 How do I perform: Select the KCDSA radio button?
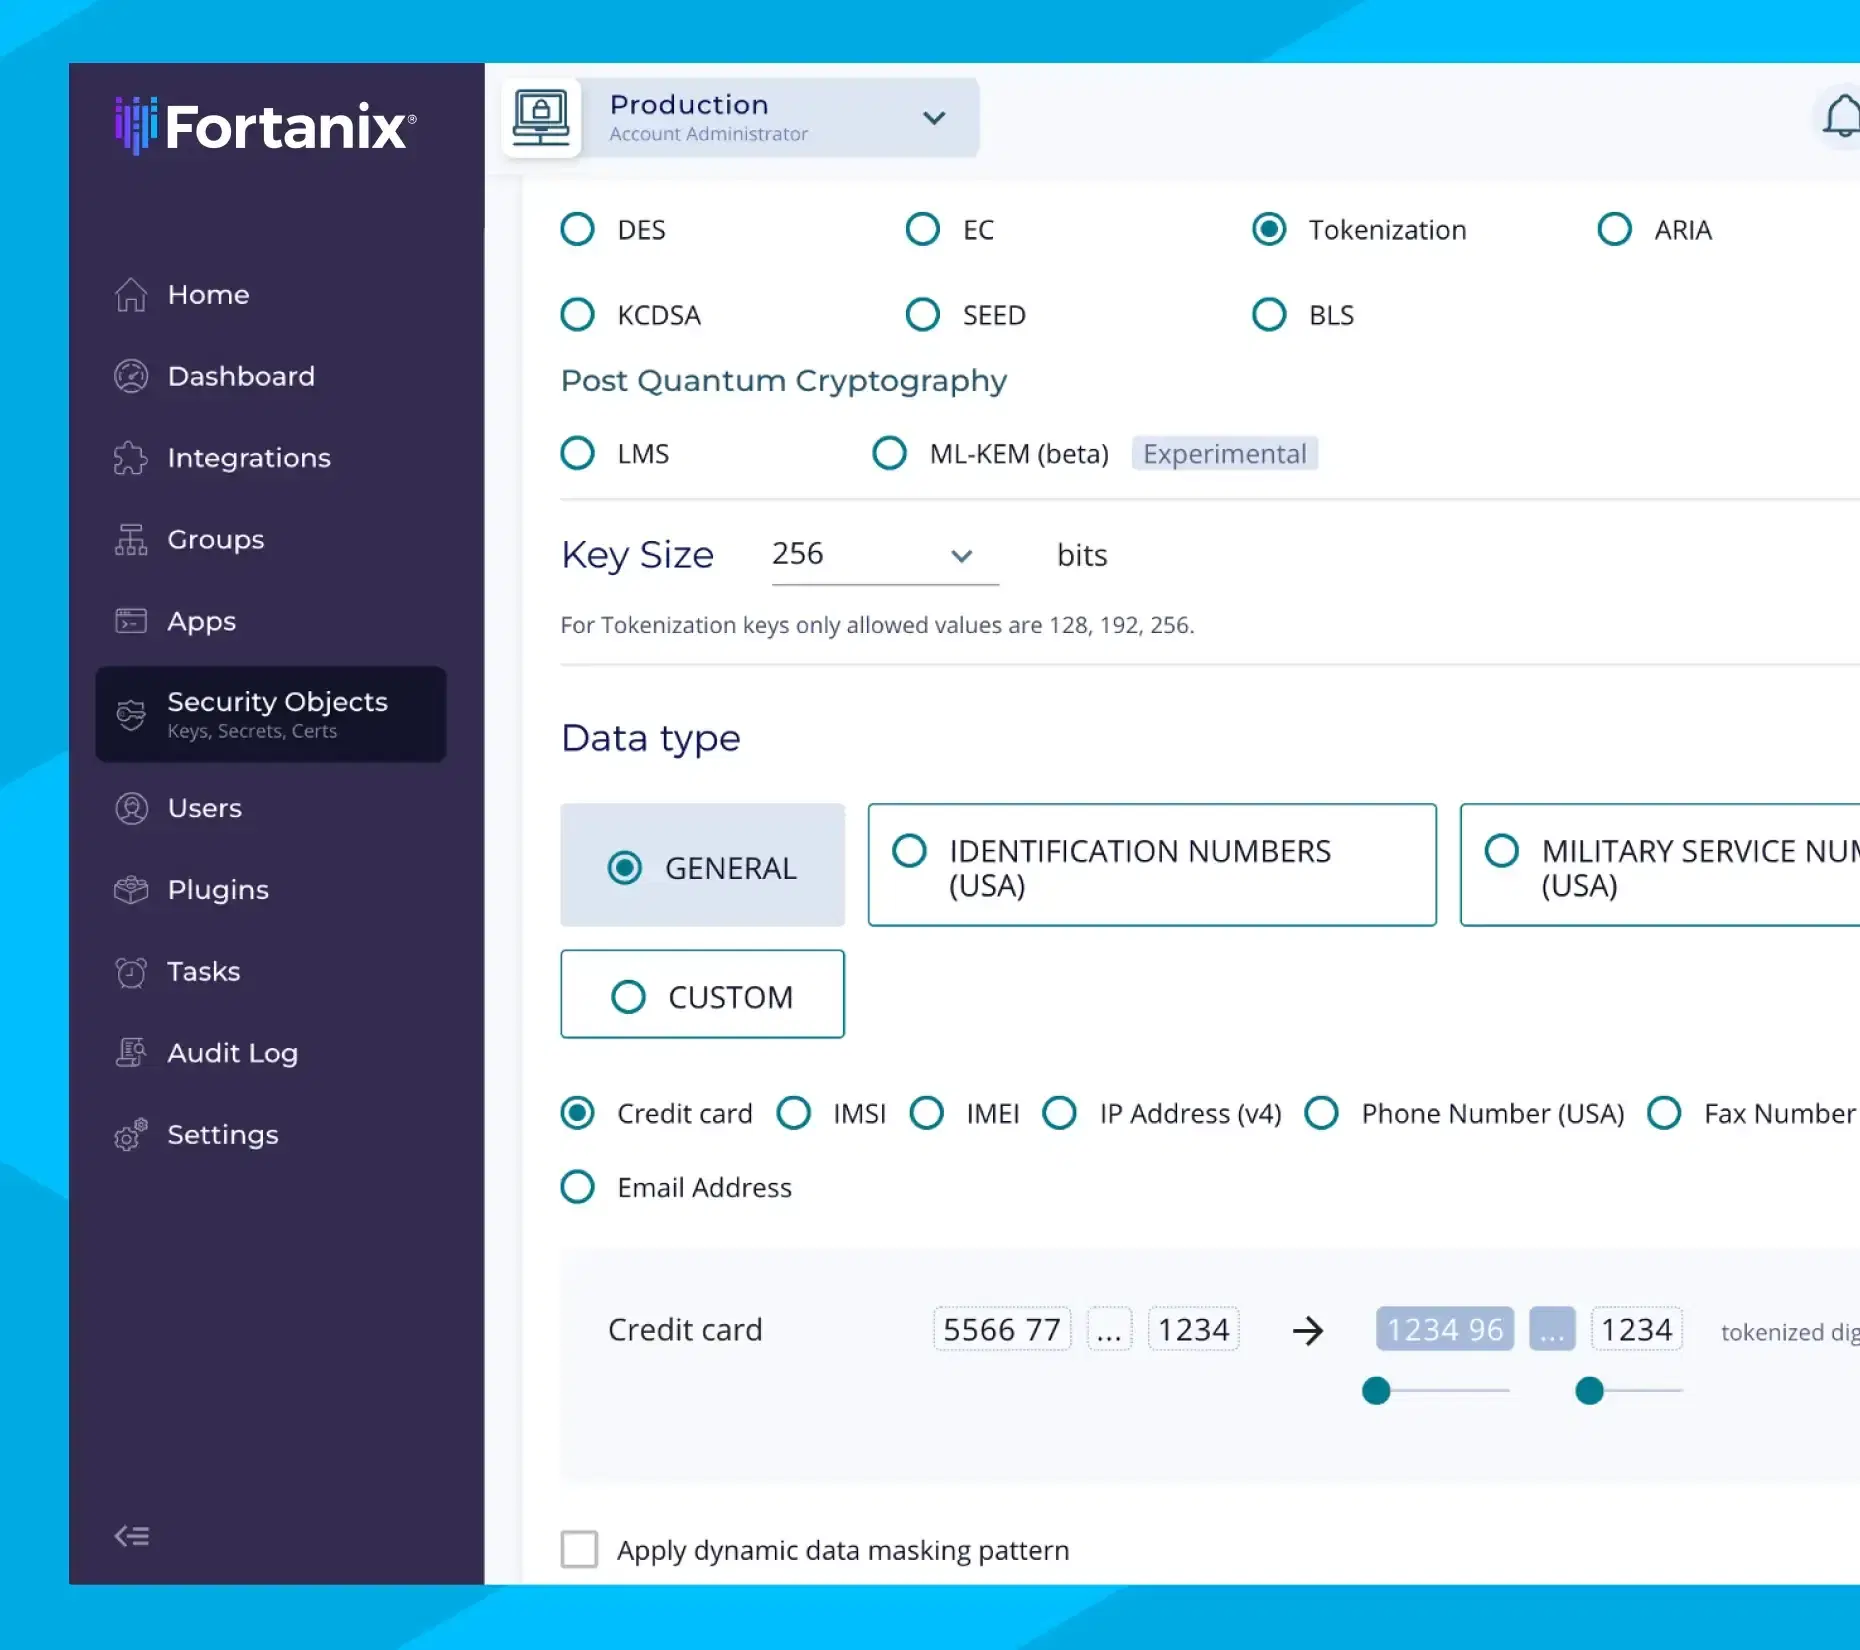click(577, 314)
